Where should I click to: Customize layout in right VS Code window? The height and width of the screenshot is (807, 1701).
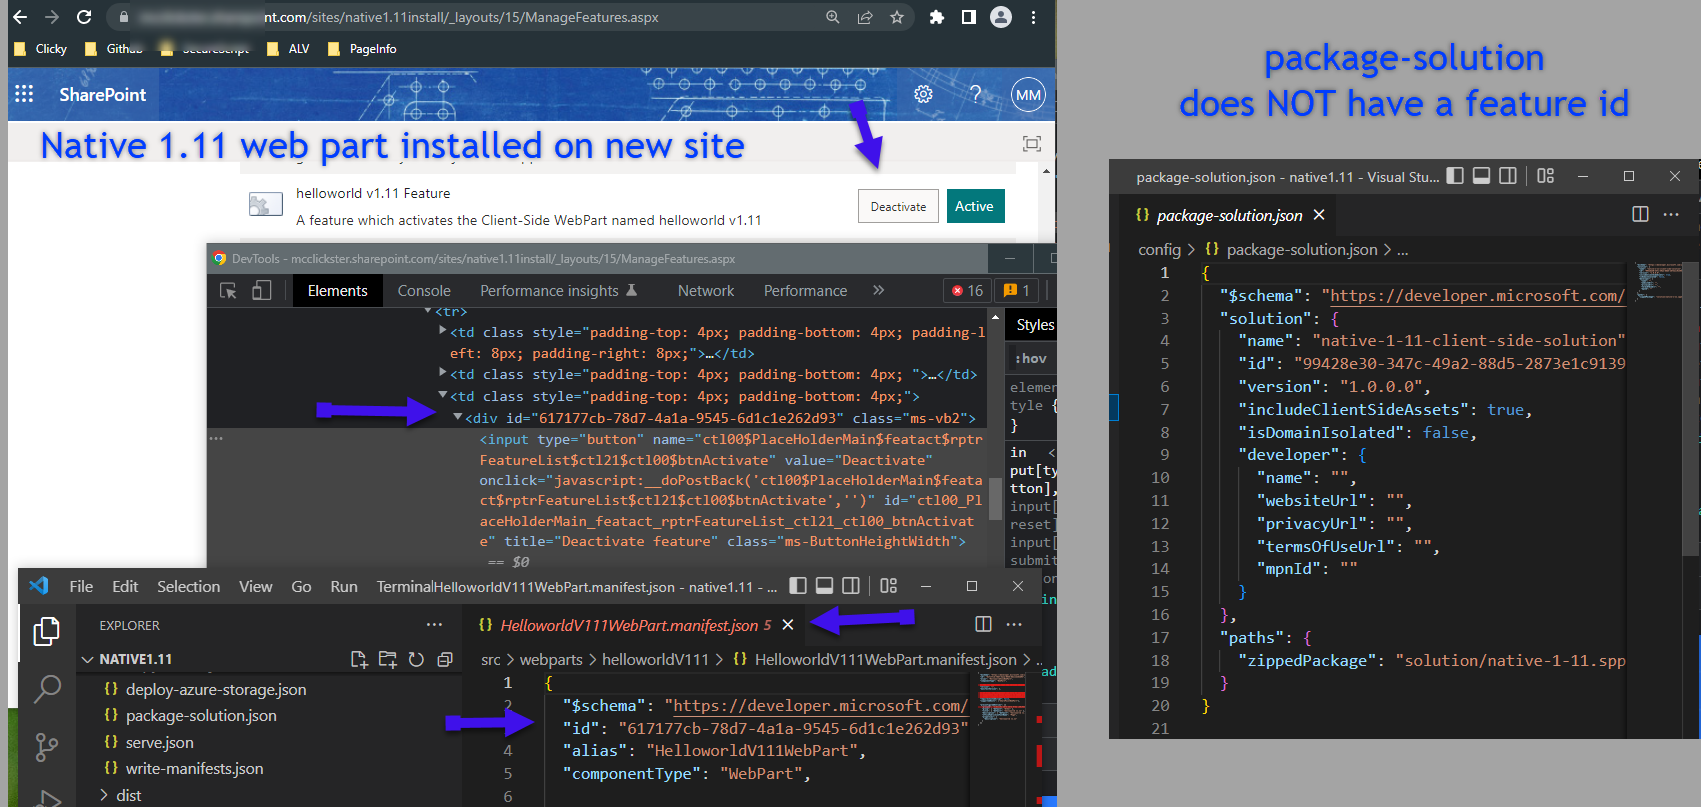pyautogui.click(x=1546, y=176)
